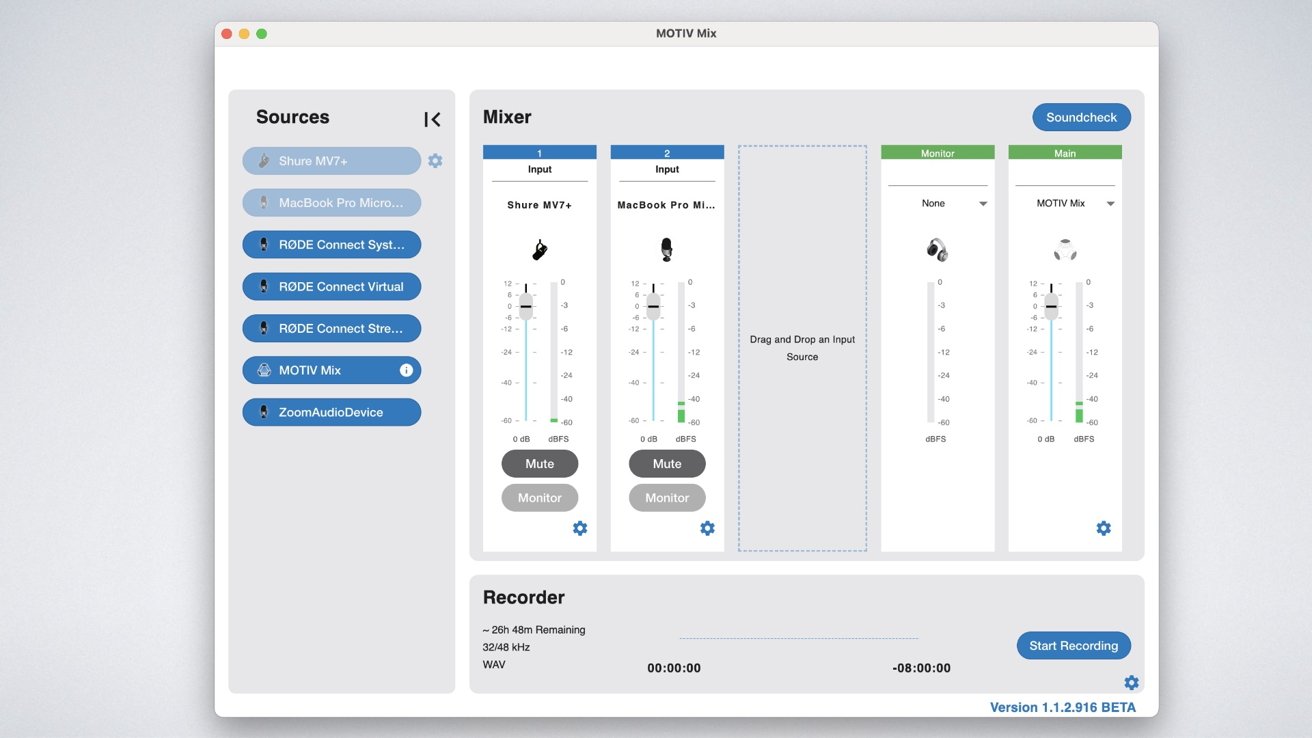
Task: Click the Main channel gain fader handle
Action: (1051, 306)
